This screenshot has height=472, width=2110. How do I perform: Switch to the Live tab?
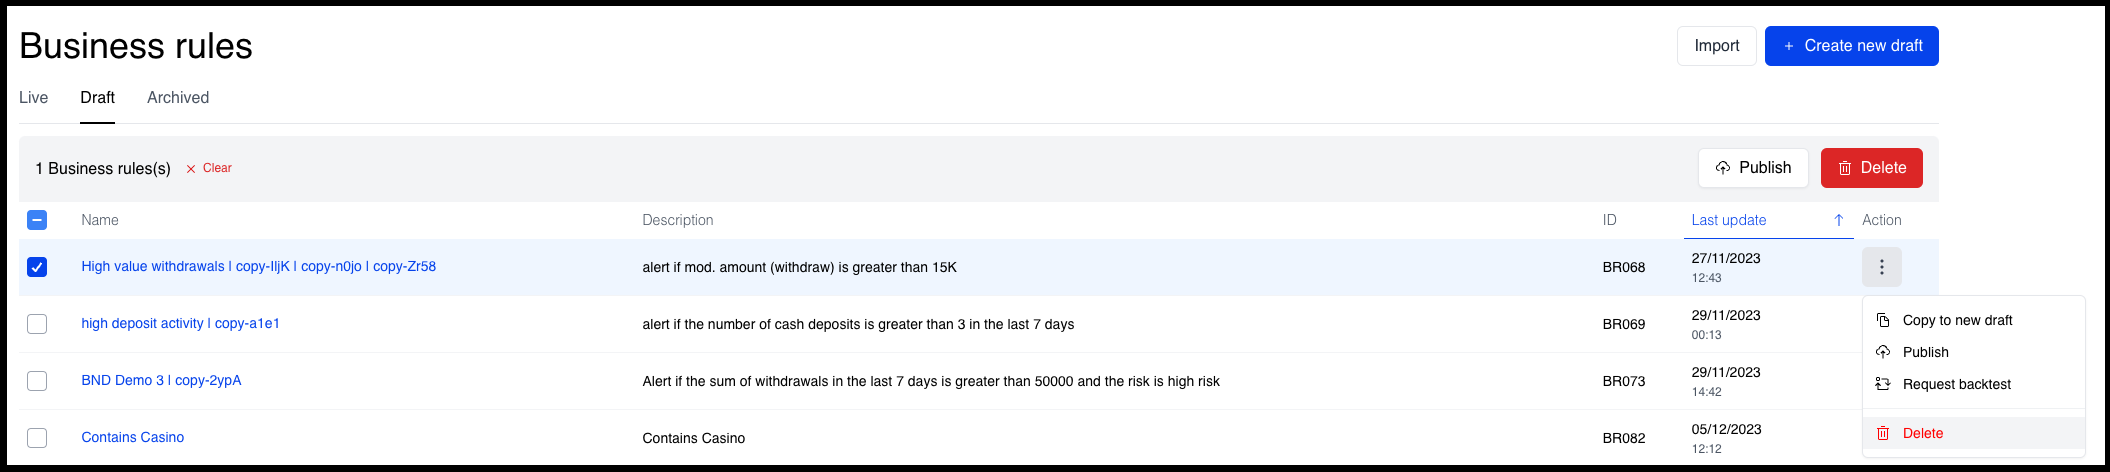pos(33,97)
